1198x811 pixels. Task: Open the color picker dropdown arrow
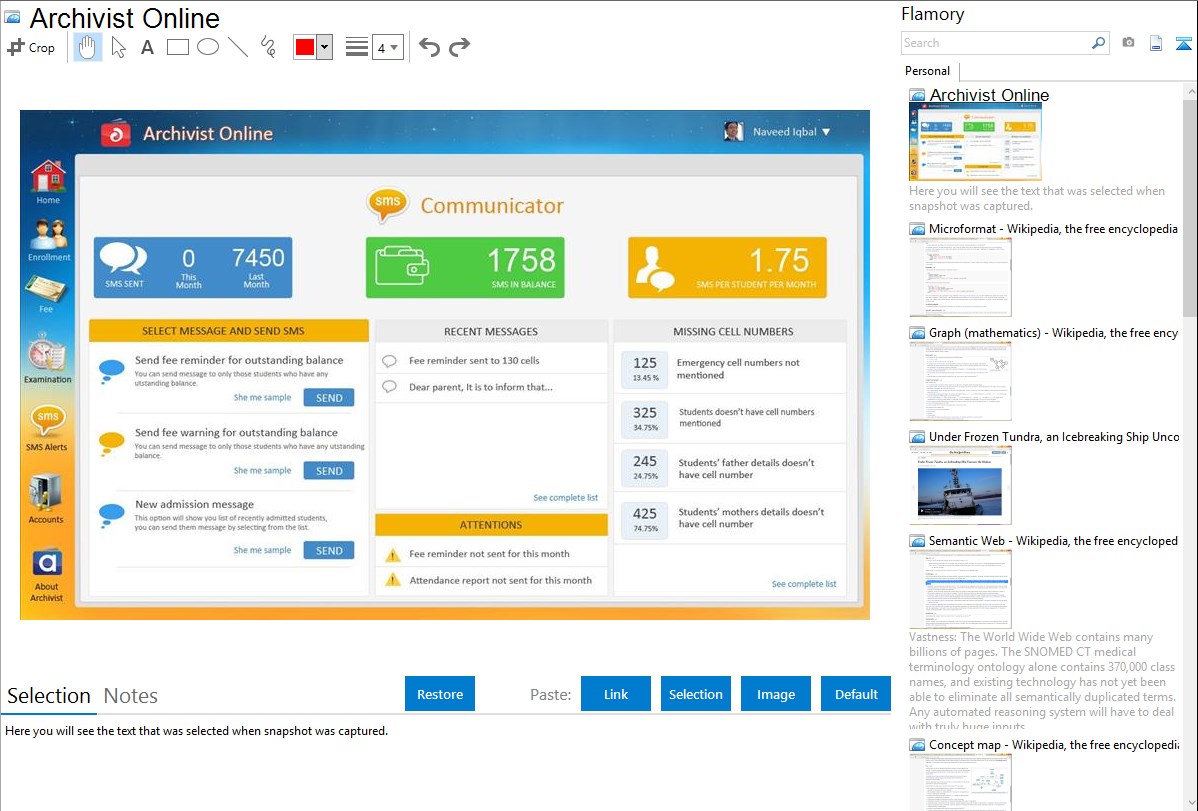pyautogui.click(x=324, y=47)
